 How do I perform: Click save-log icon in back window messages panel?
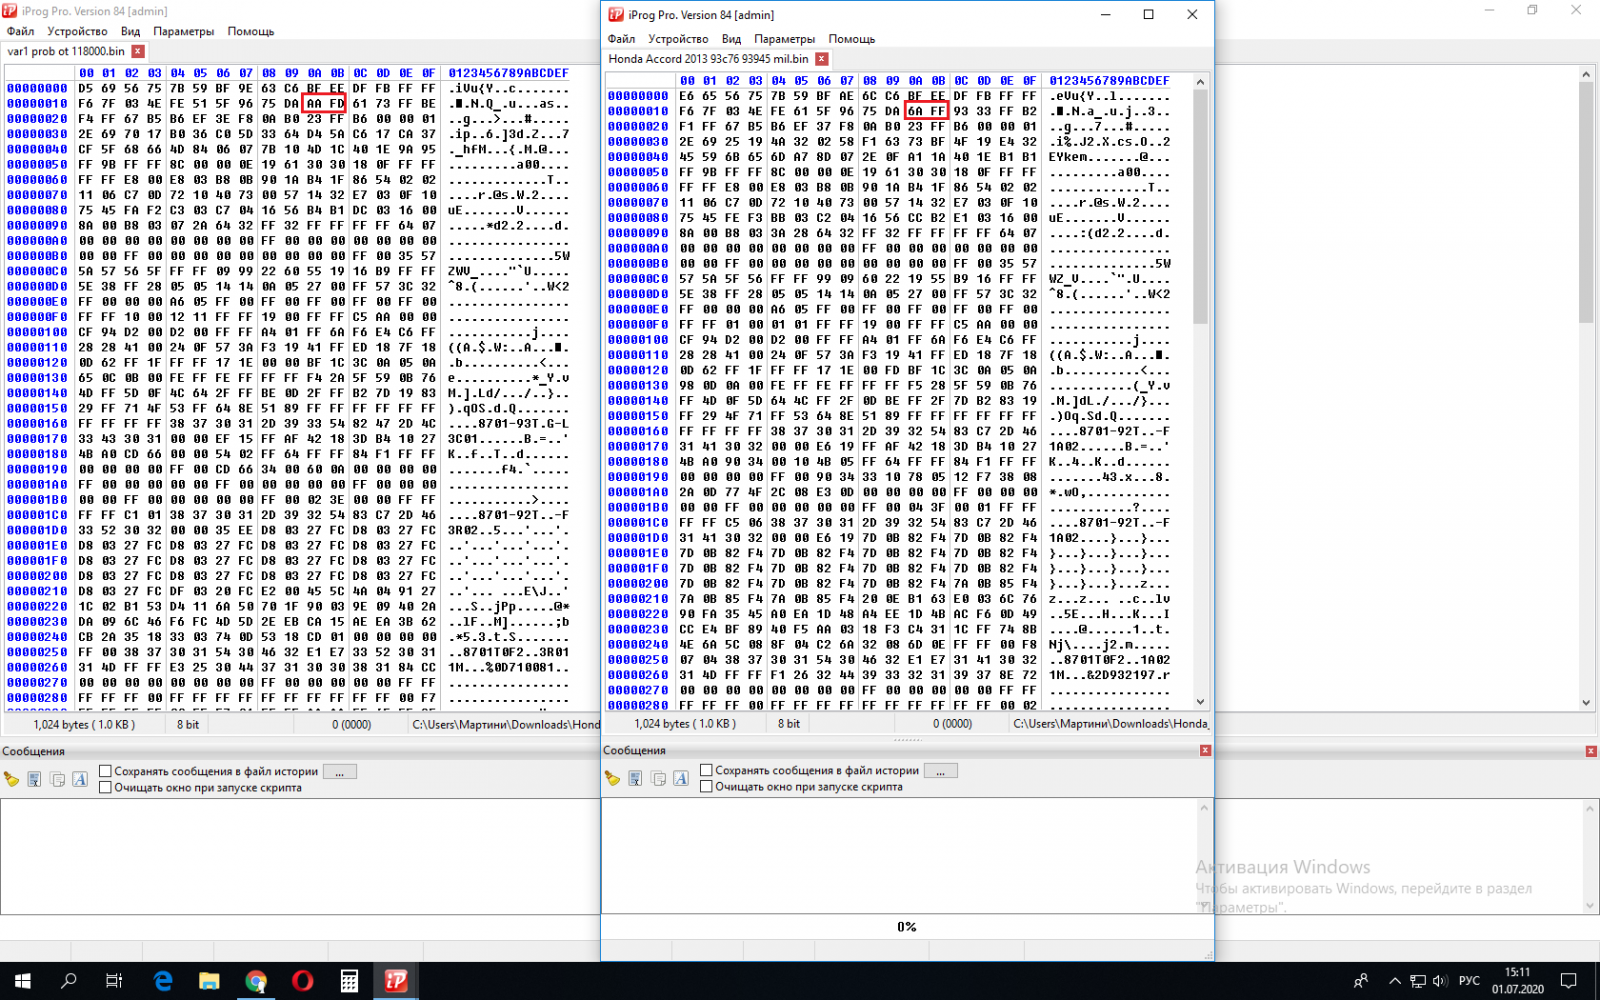click(34, 779)
